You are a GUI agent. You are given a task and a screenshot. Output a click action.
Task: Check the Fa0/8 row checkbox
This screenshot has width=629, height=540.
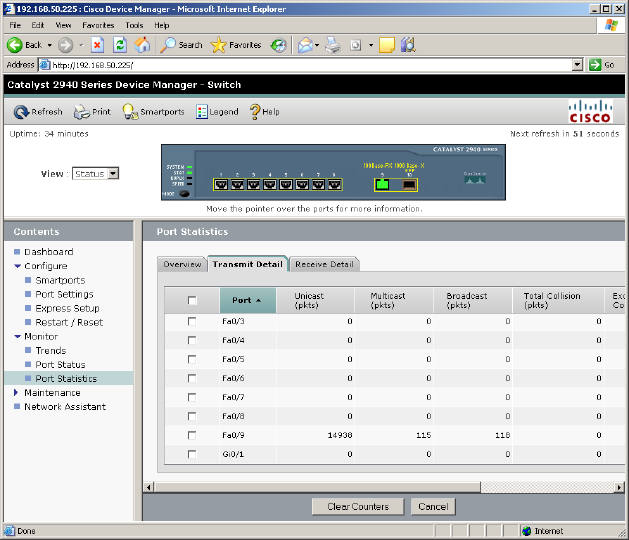point(192,416)
